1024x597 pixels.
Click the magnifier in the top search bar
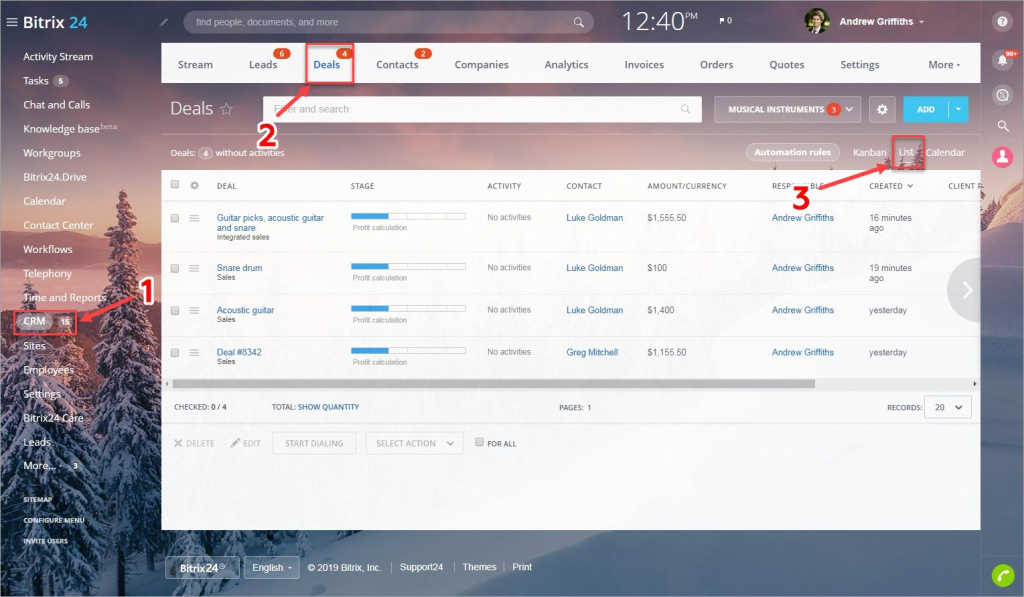pos(579,22)
